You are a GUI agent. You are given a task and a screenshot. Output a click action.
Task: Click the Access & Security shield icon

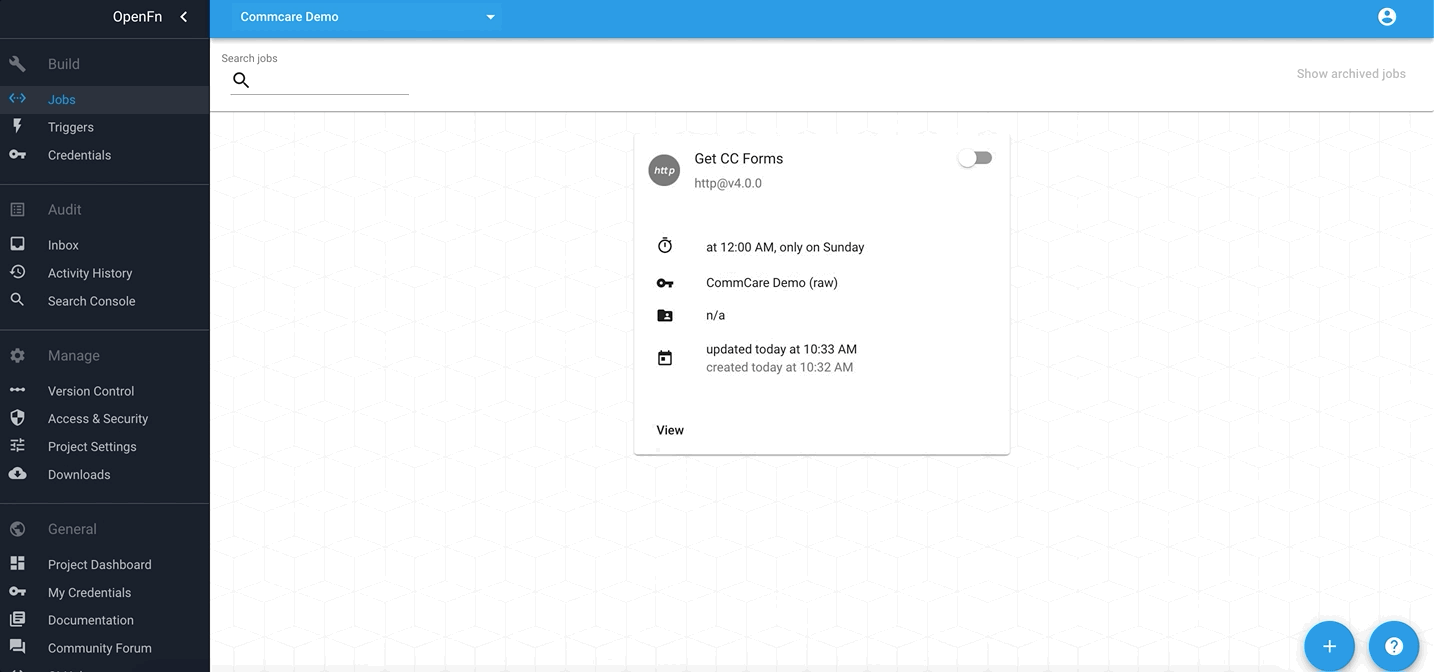tap(17, 418)
